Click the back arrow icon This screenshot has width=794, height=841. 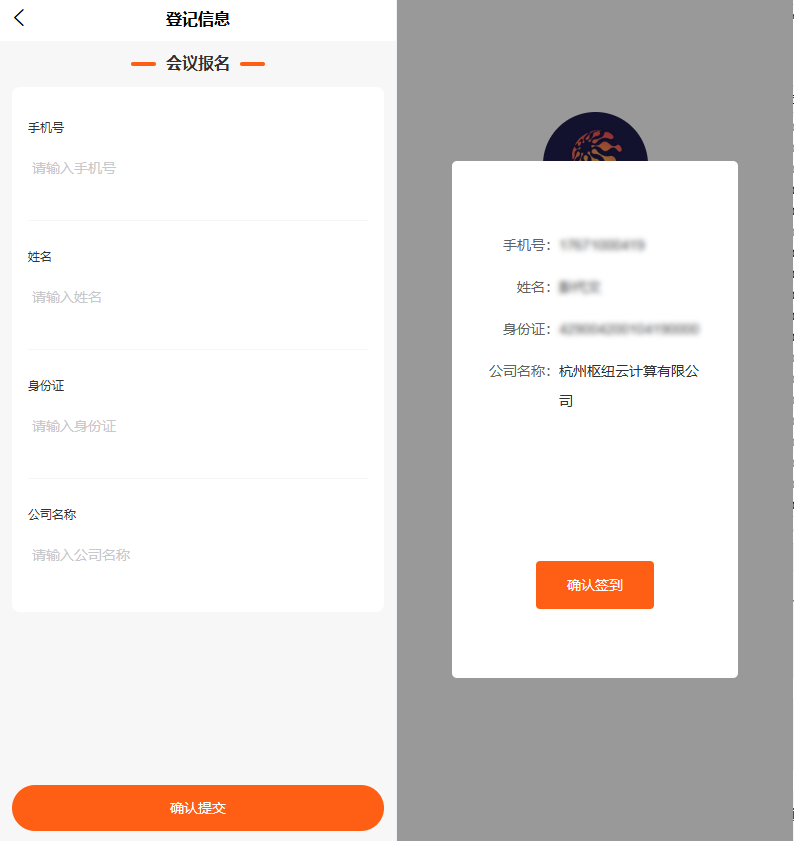[19, 18]
